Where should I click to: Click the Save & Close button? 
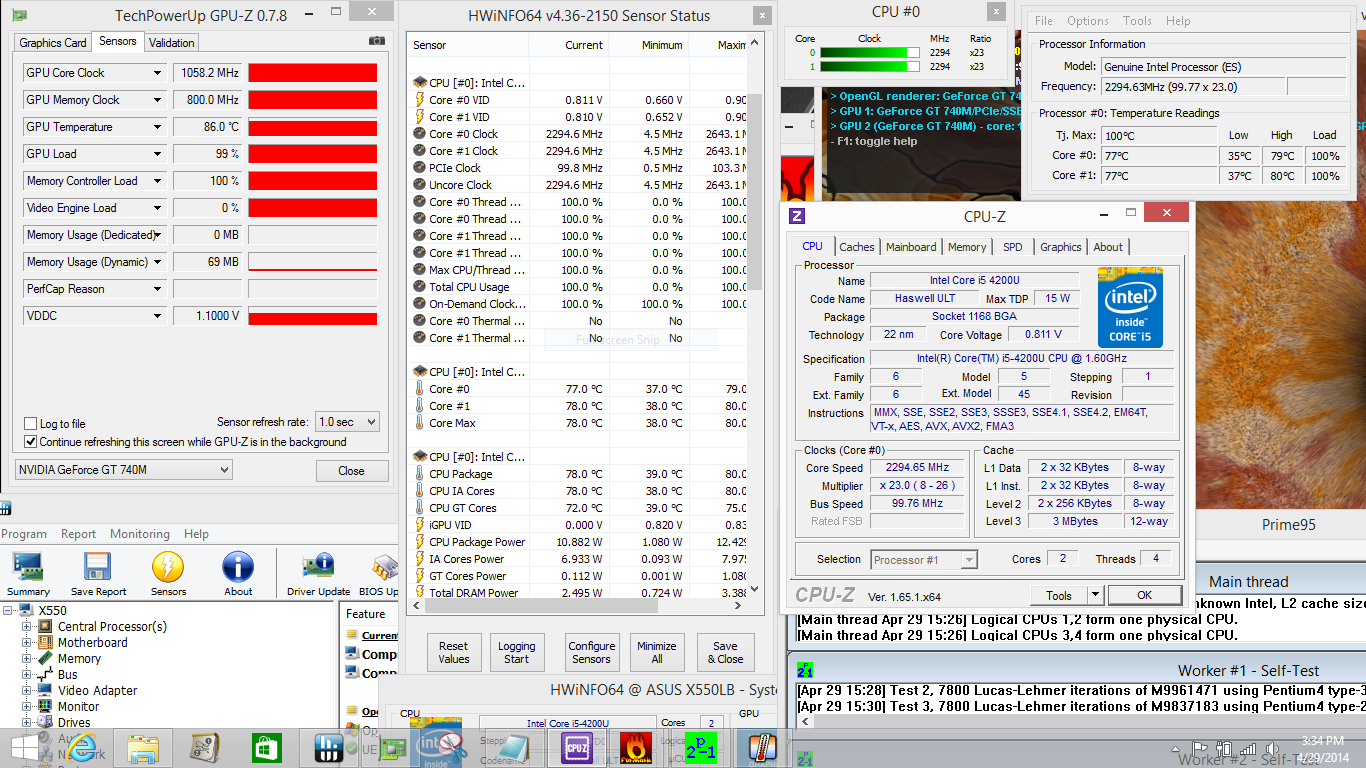(726, 653)
